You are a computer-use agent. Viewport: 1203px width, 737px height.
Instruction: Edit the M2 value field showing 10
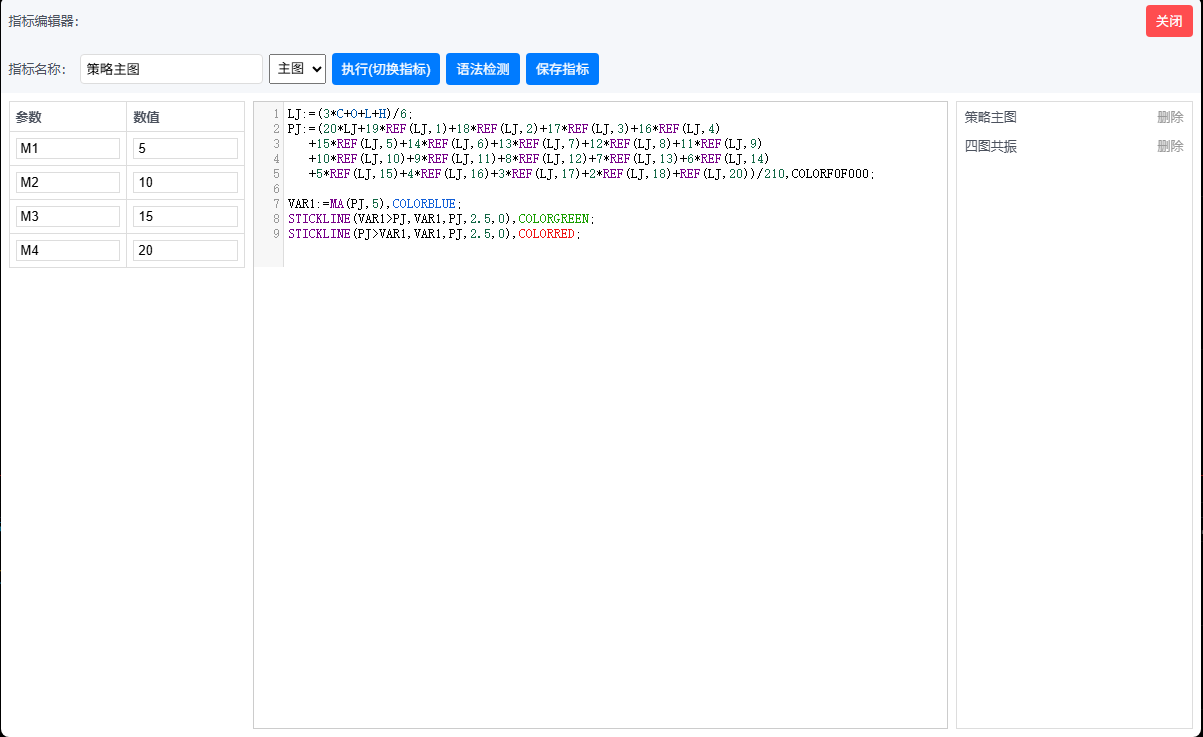pyautogui.click(x=185, y=182)
